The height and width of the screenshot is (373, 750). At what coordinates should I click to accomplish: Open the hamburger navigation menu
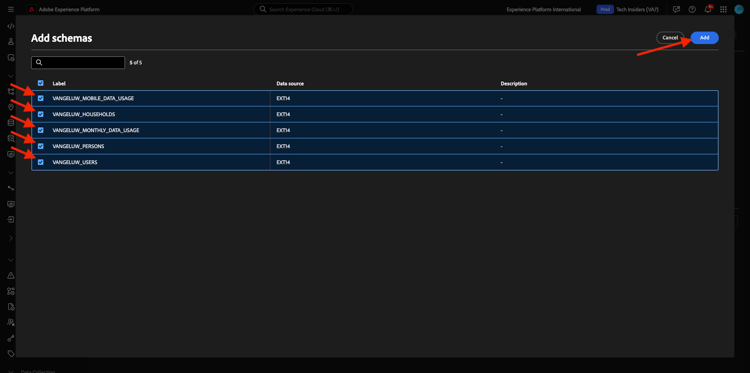11,9
